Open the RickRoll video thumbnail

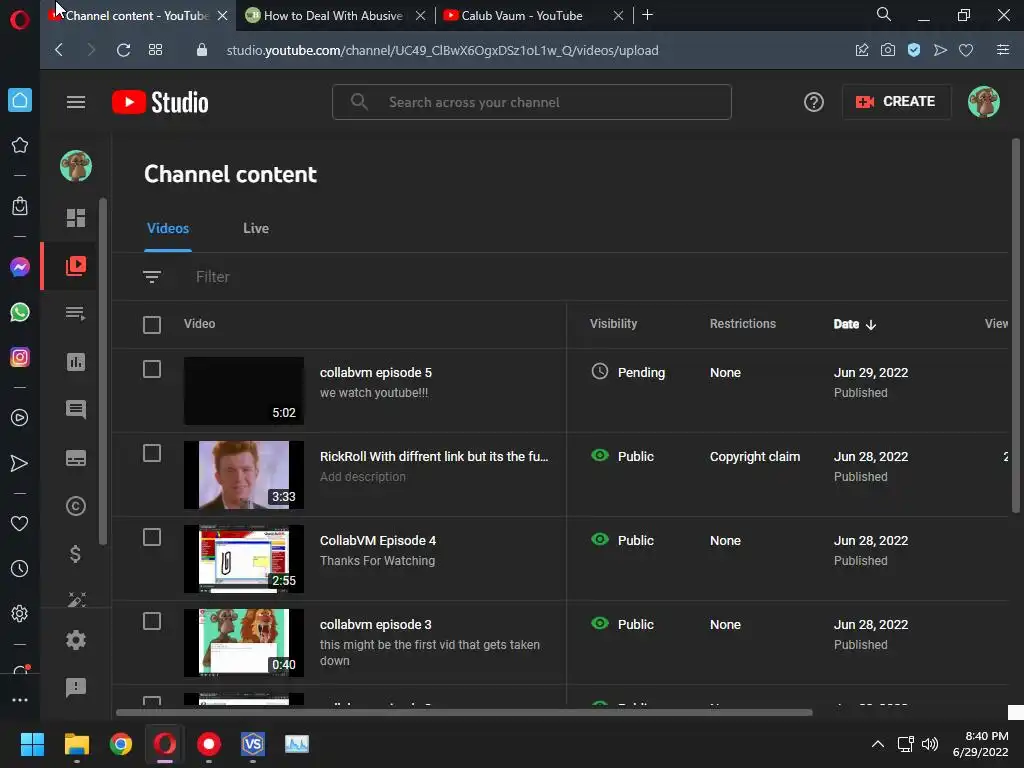(244, 475)
